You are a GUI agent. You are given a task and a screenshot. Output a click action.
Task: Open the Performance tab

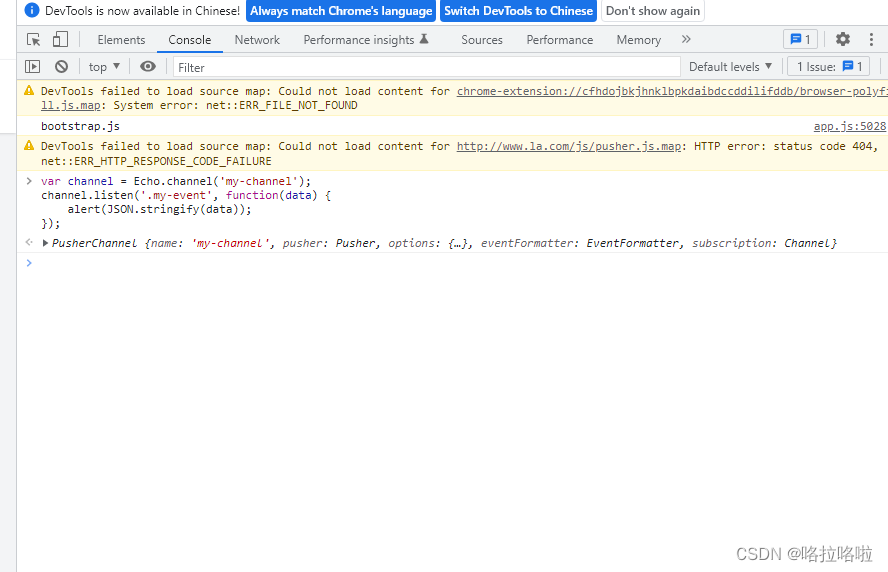click(x=560, y=40)
